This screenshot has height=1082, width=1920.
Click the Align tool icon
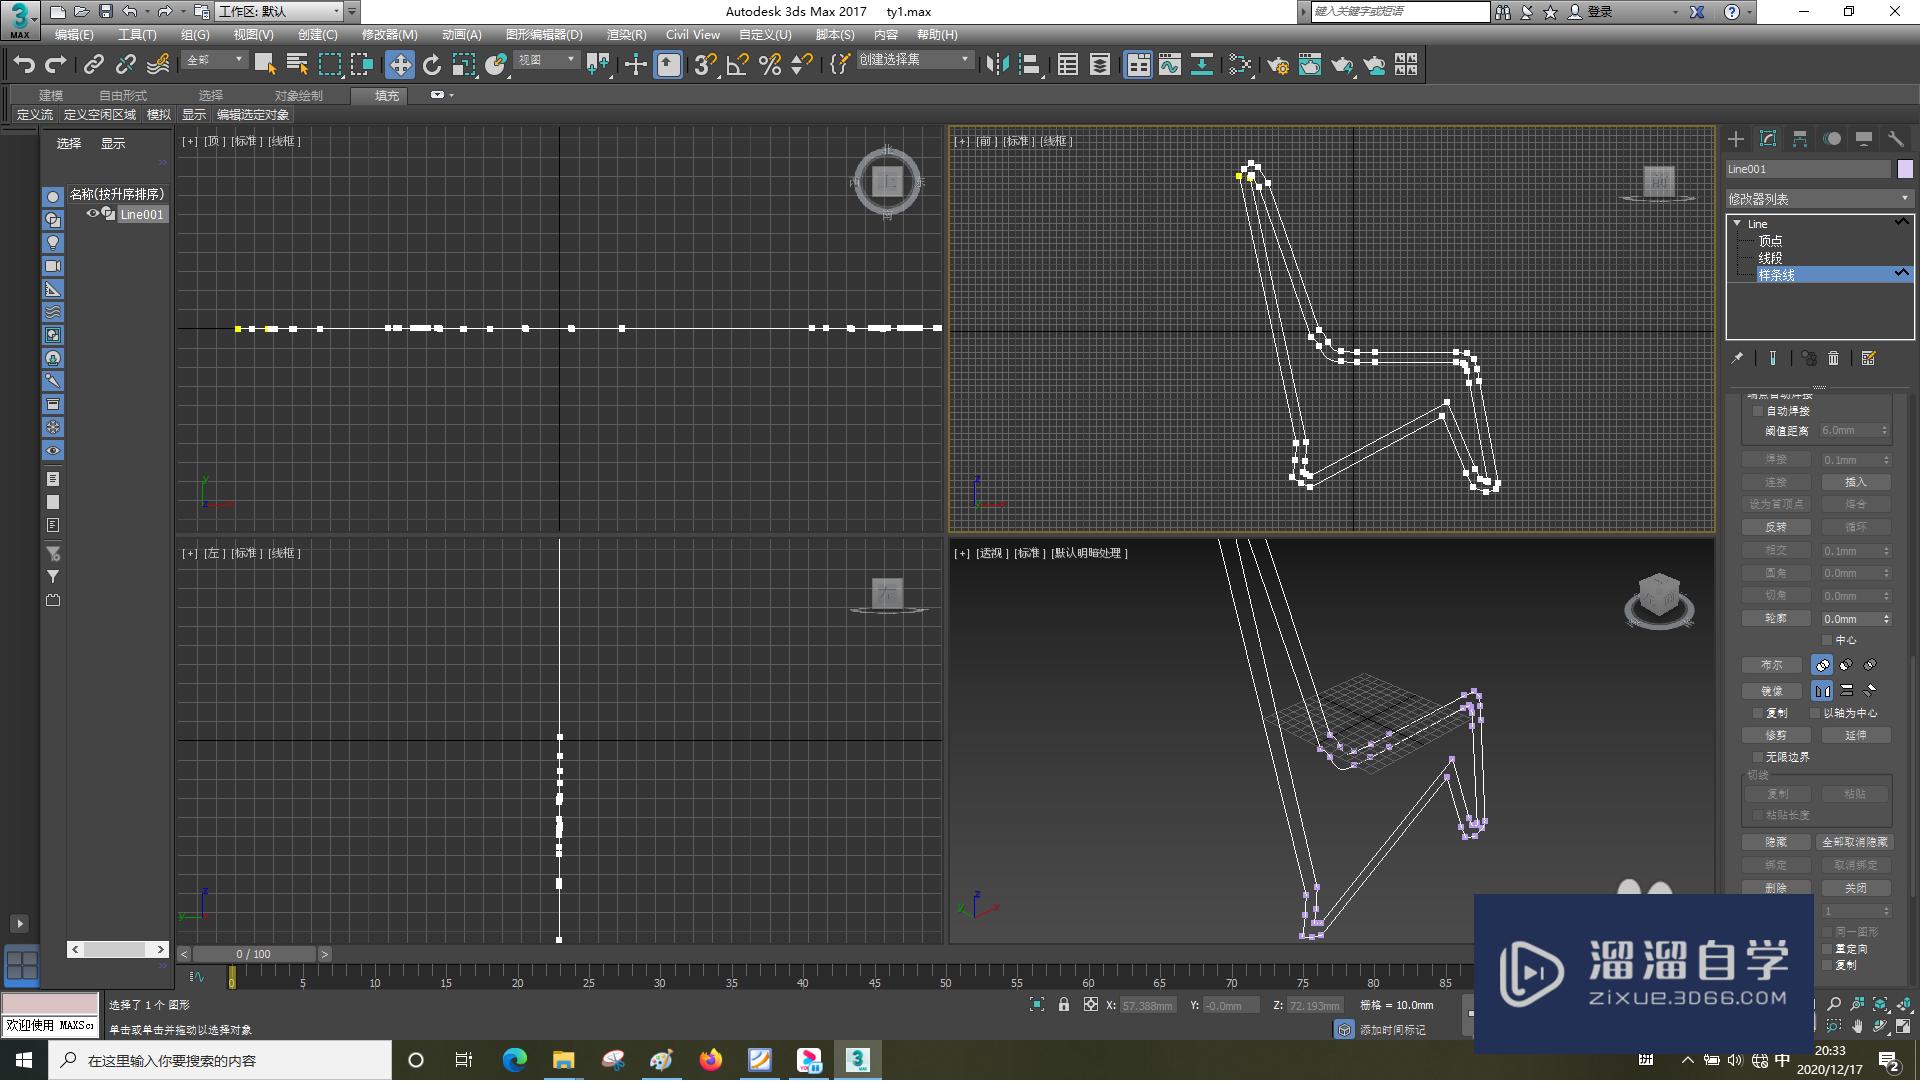(1029, 65)
